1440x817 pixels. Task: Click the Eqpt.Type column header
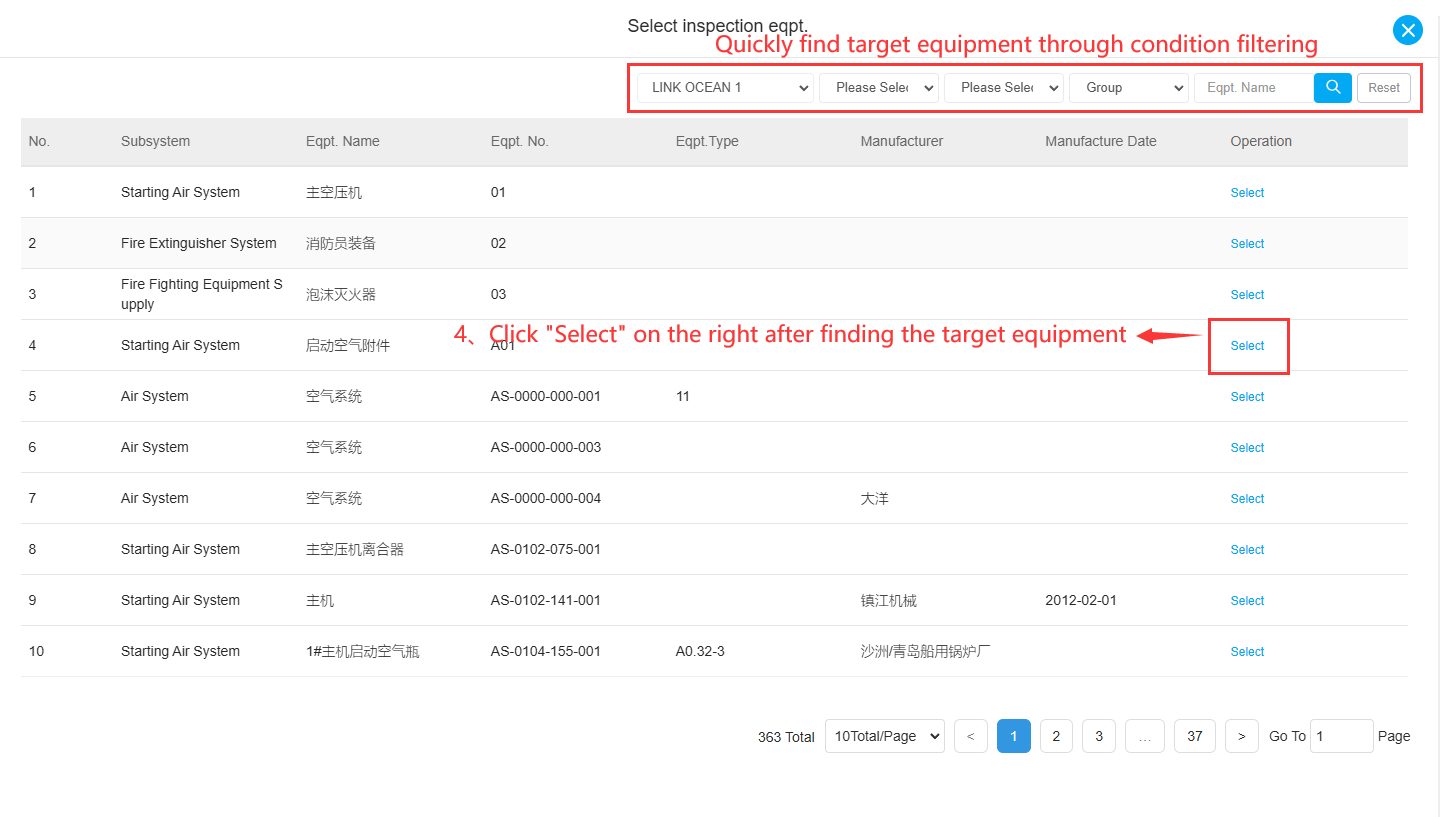707,141
